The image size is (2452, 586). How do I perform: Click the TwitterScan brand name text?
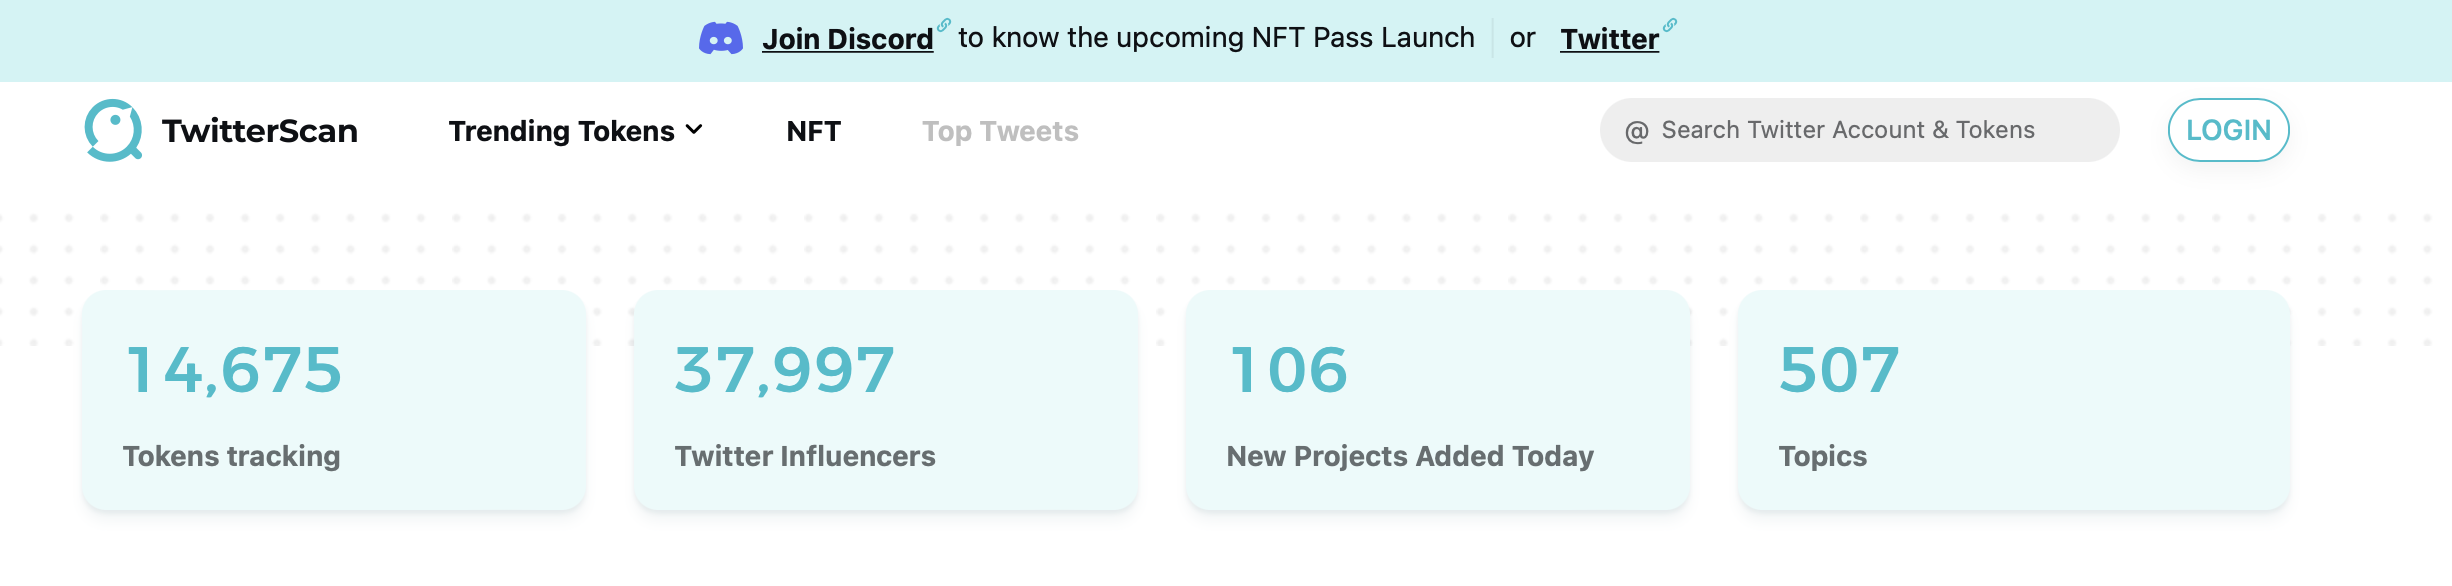click(x=260, y=131)
